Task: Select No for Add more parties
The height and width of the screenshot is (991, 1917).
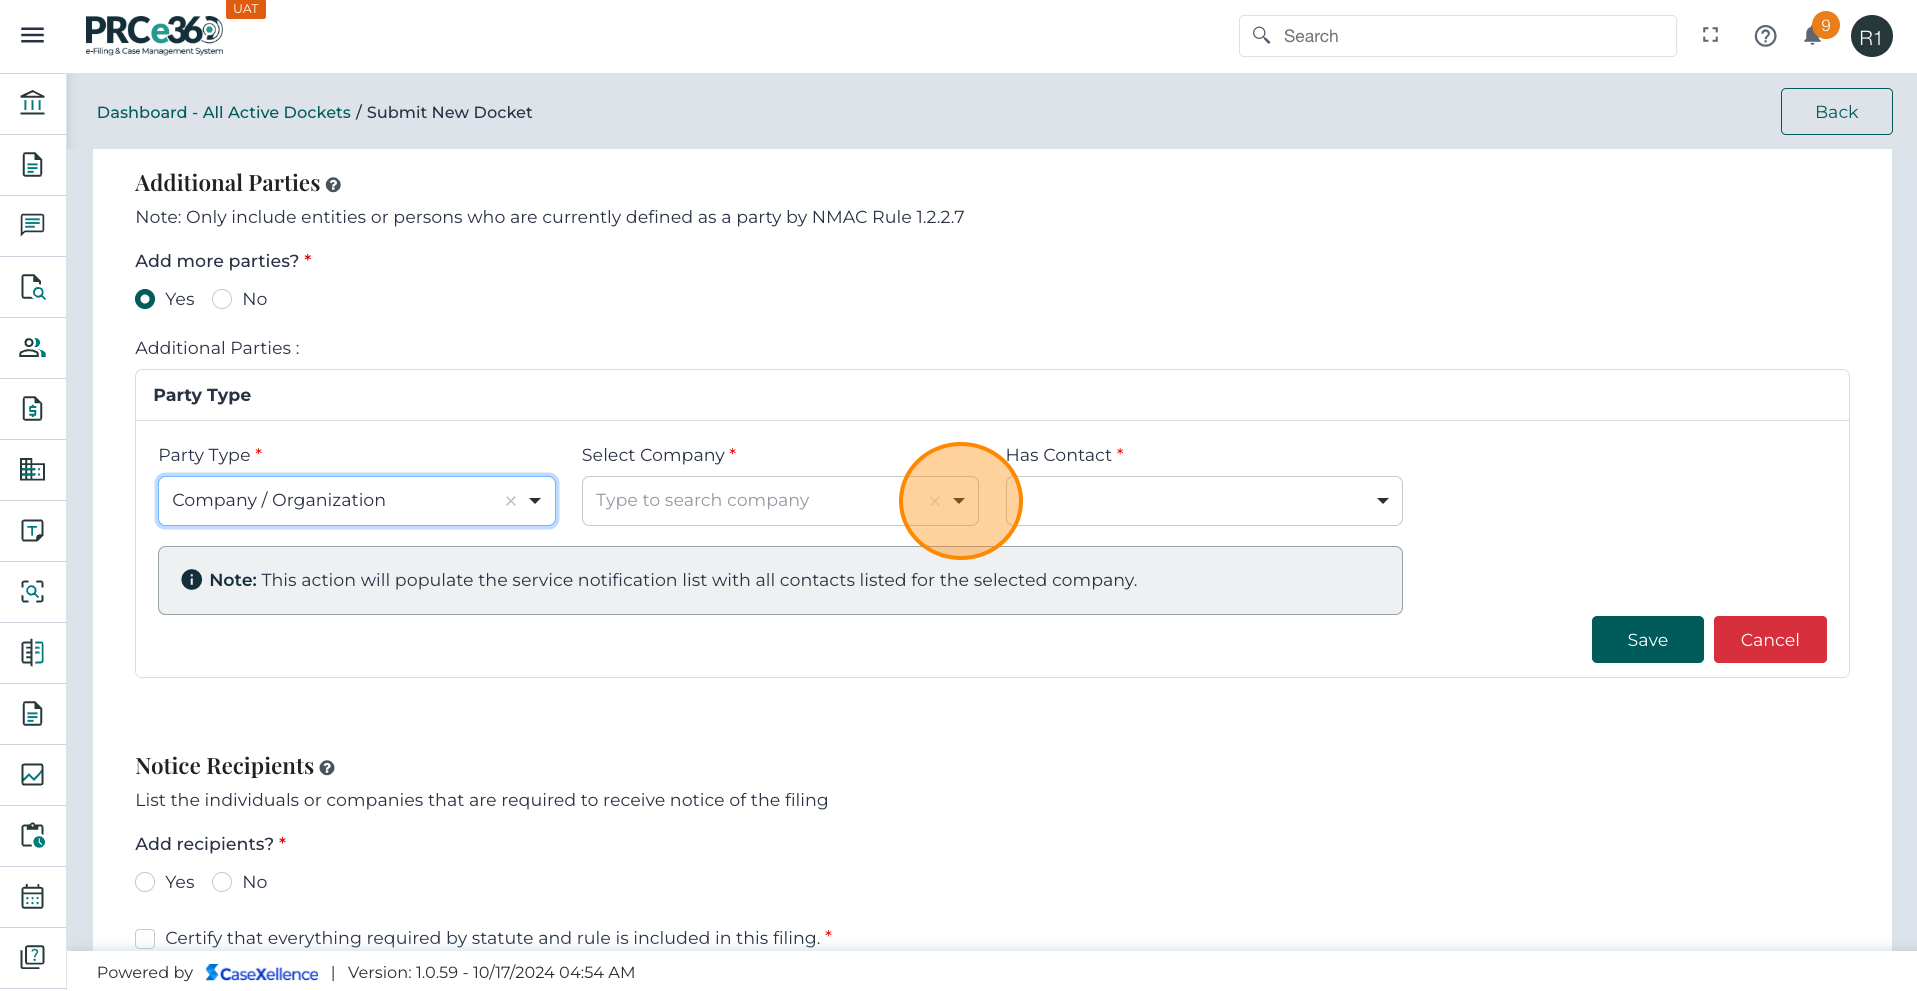Action: coord(222,299)
